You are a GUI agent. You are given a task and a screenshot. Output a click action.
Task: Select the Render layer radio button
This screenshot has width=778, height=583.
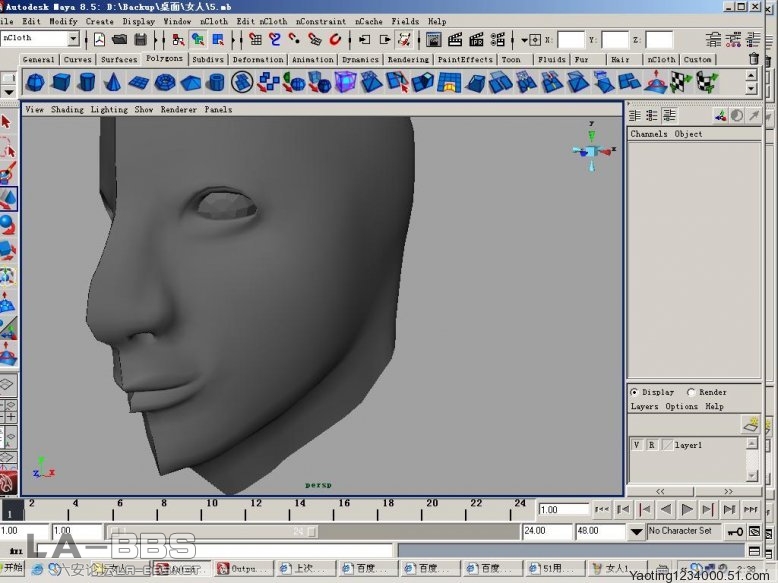pos(691,392)
